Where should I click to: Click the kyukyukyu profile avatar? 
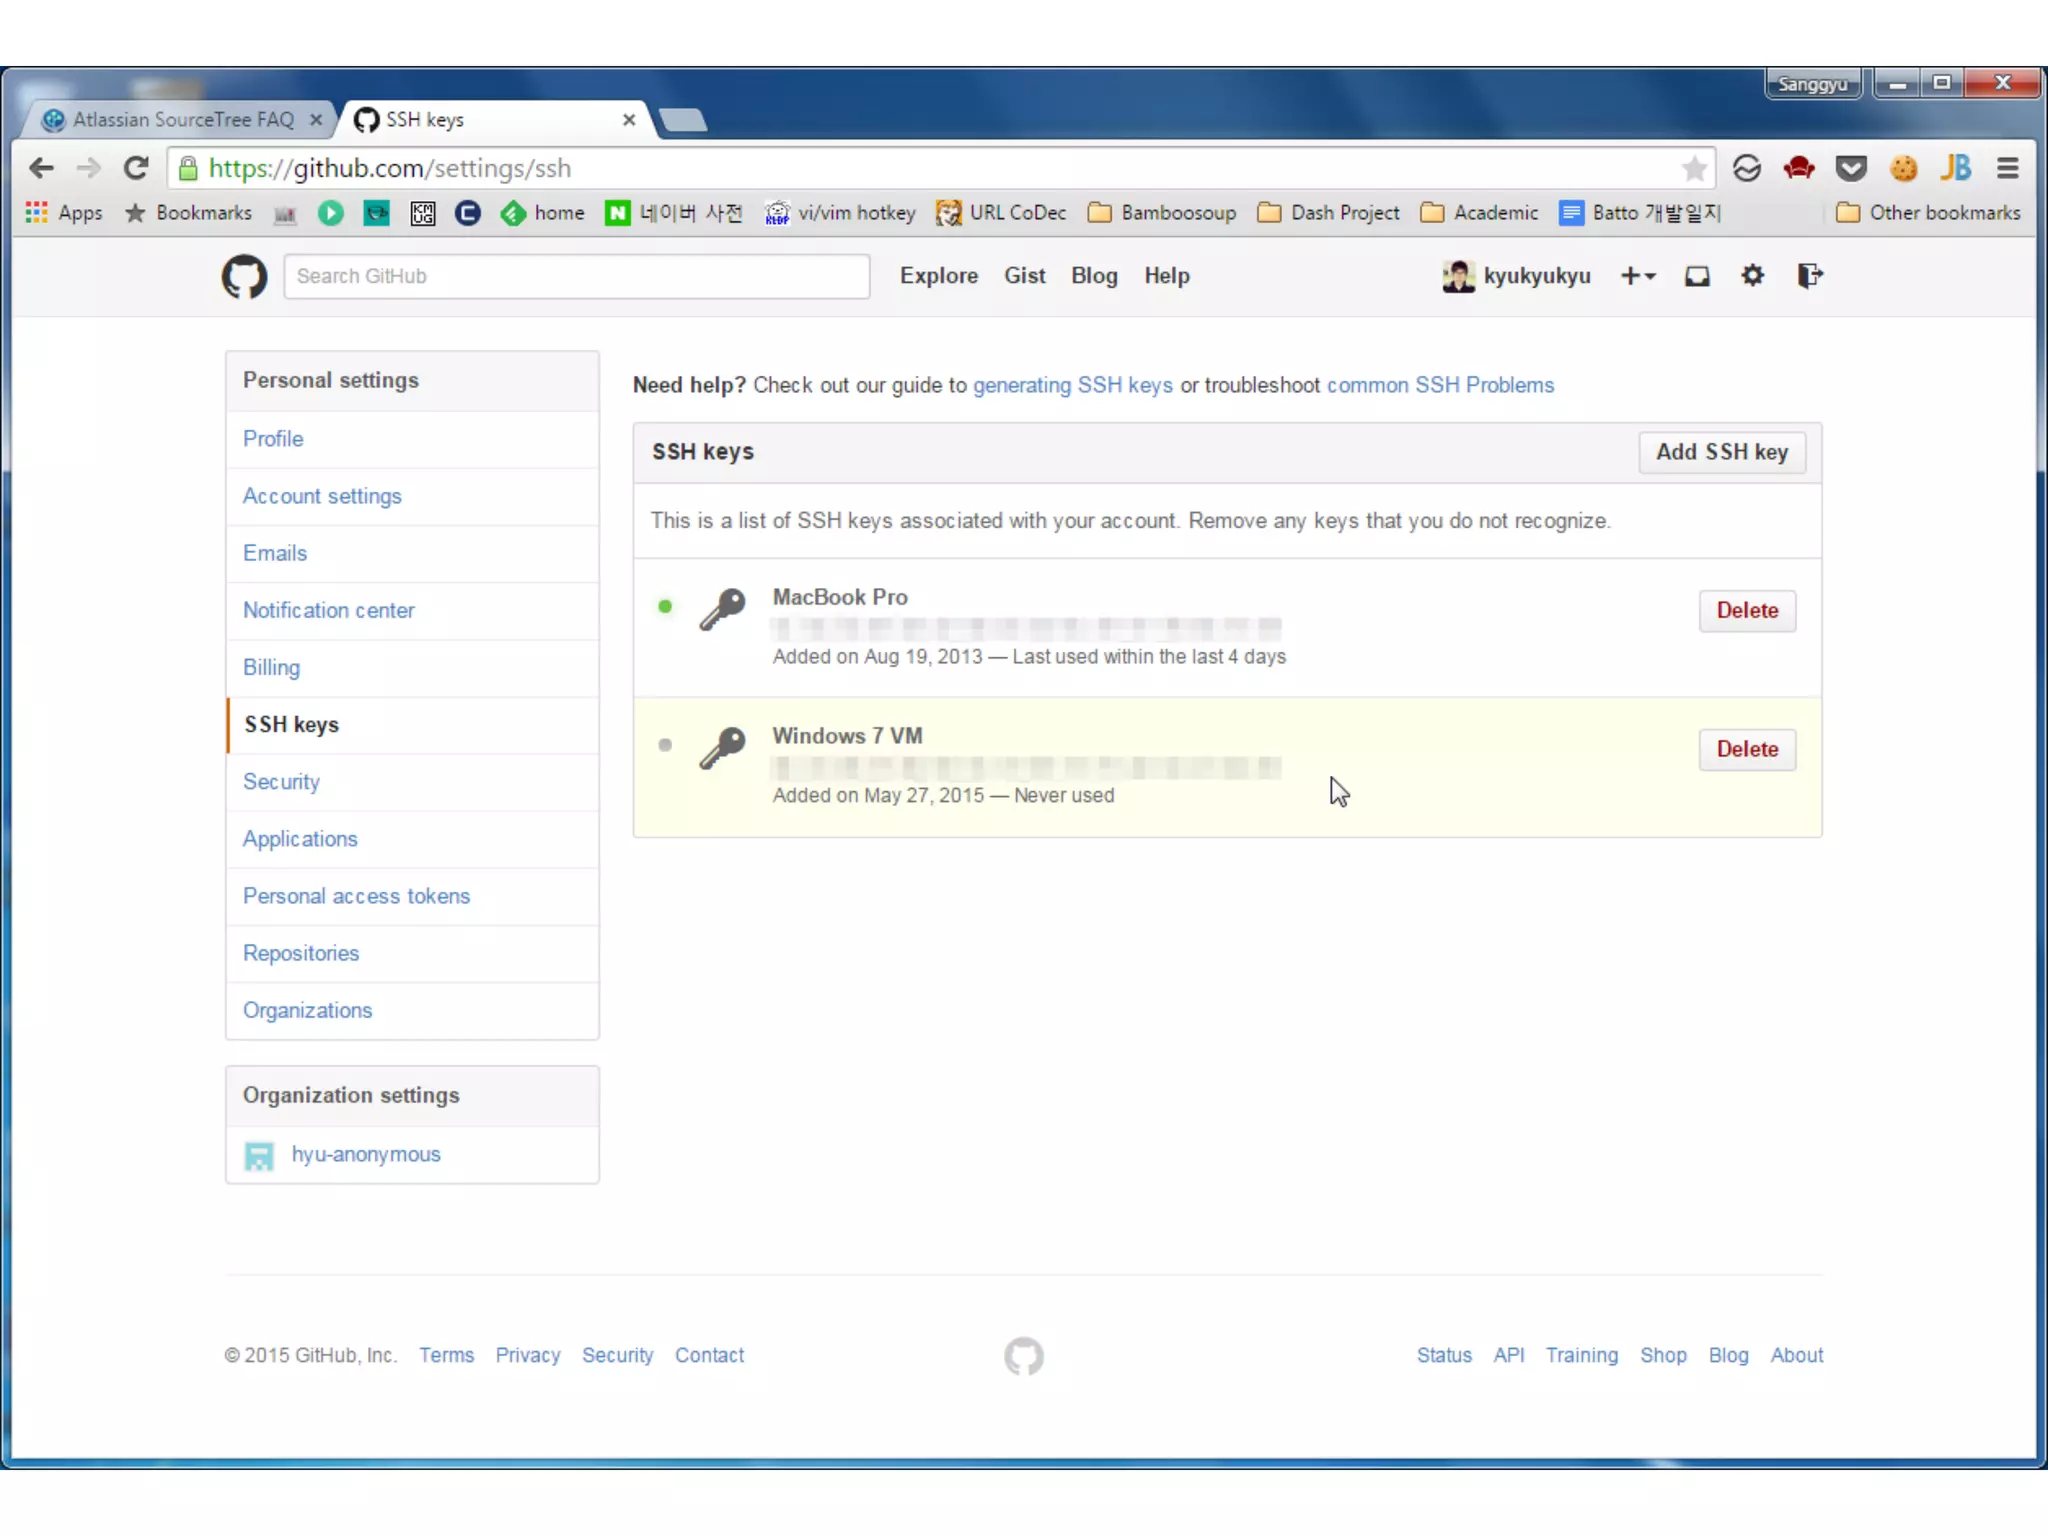click(x=1458, y=276)
